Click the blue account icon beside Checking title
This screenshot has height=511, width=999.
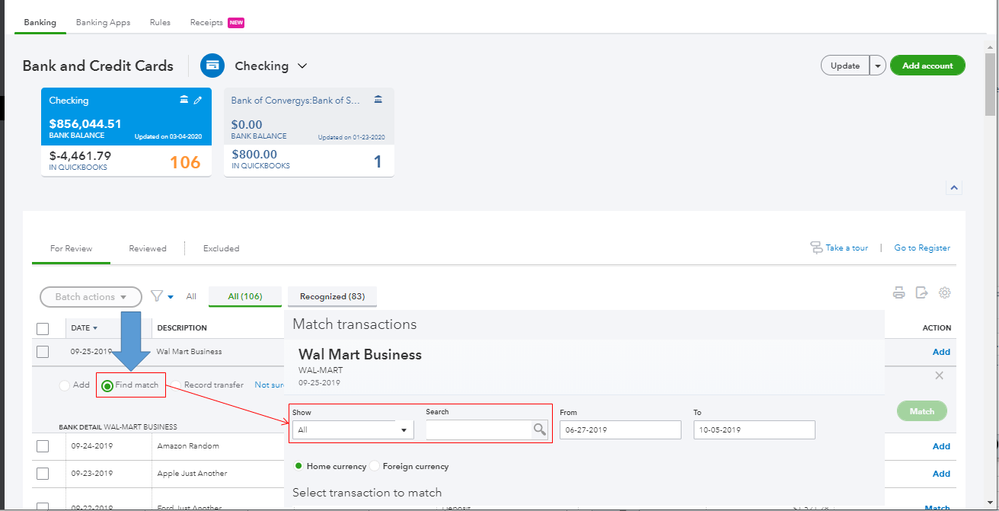(212, 66)
